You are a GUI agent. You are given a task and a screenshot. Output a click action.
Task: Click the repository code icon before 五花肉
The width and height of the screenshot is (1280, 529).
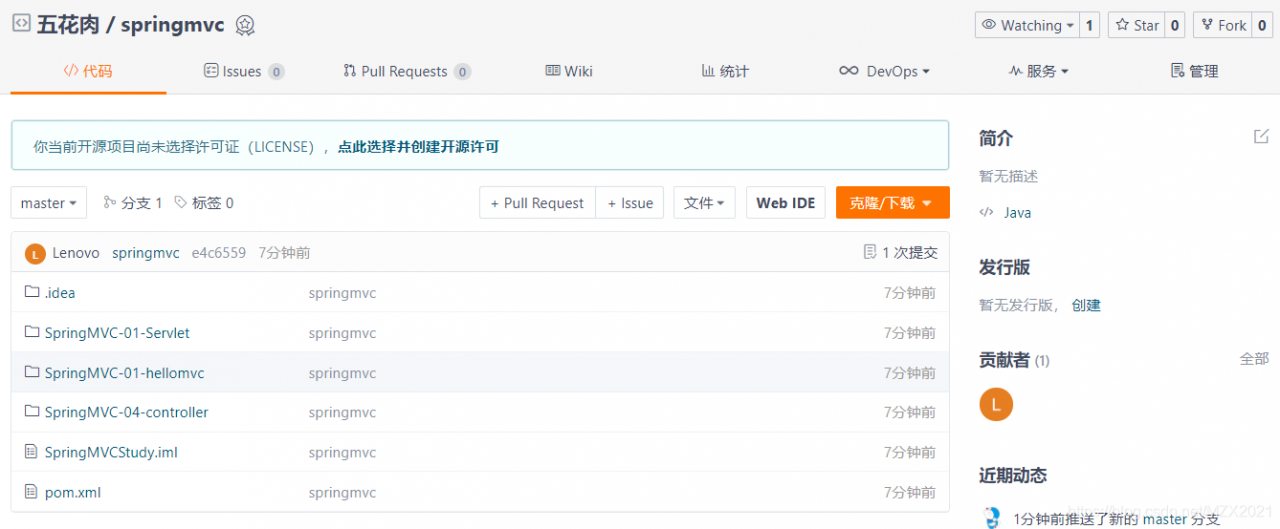point(21,24)
